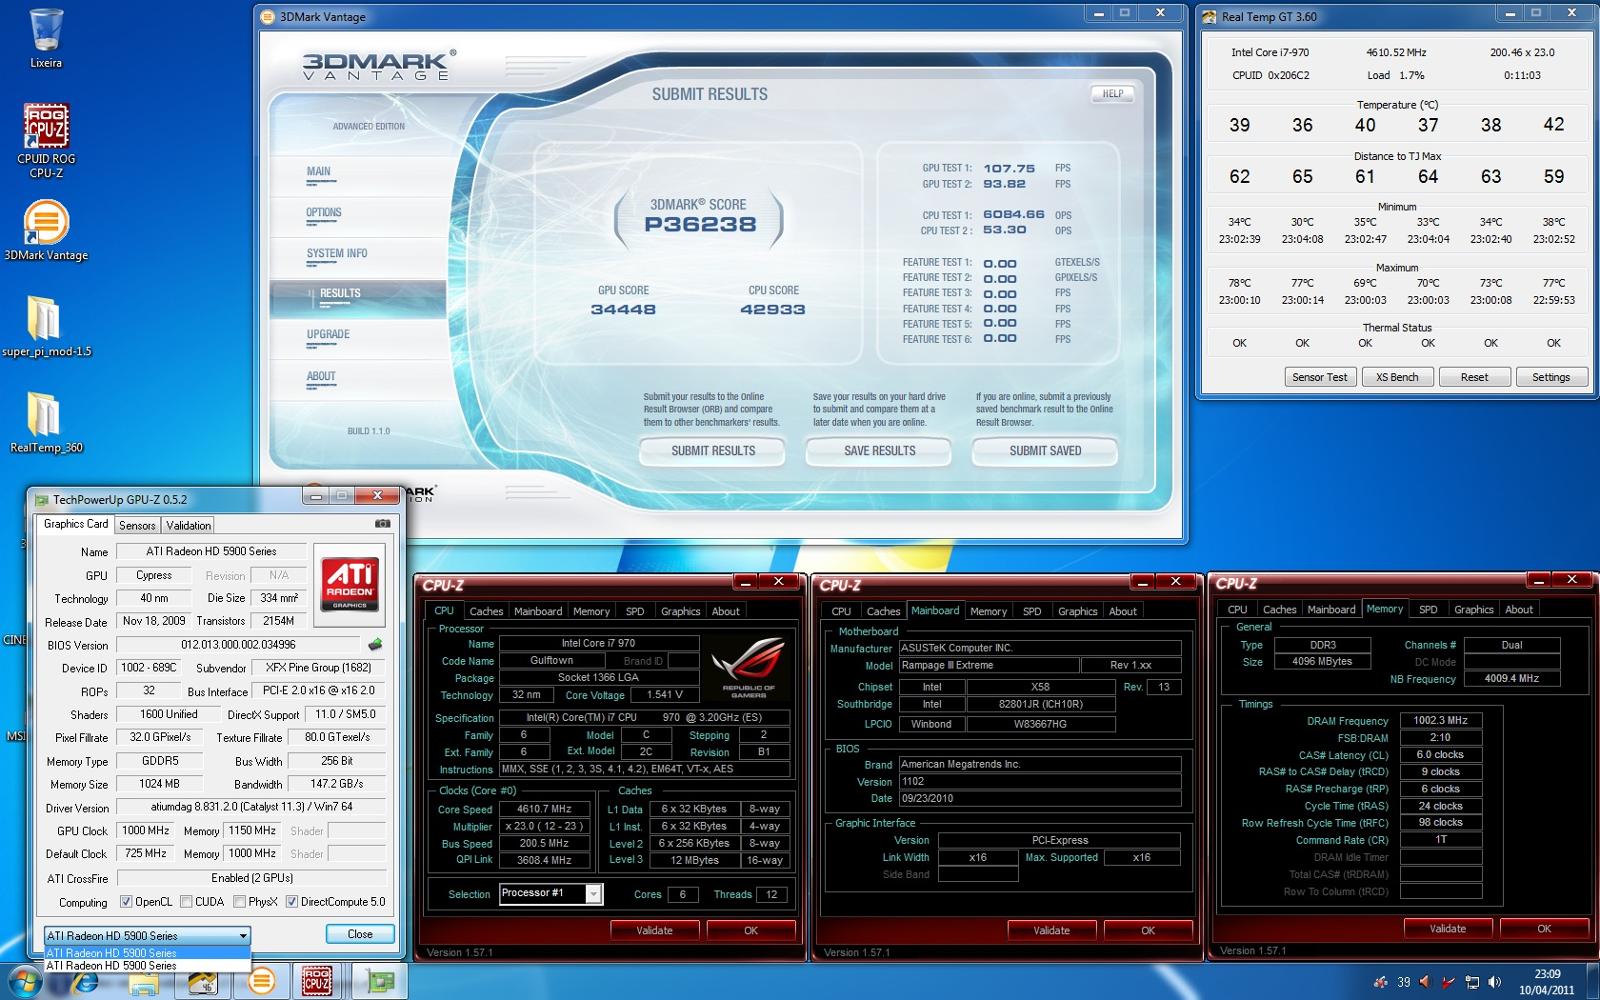Click HELP button in 3DMark Vantage
This screenshot has width=1600, height=1000.
point(1113,94)
